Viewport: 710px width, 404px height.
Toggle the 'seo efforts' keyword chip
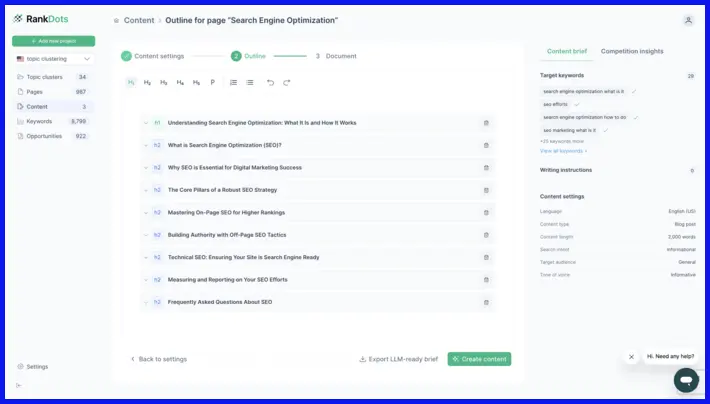click(556, 105)
